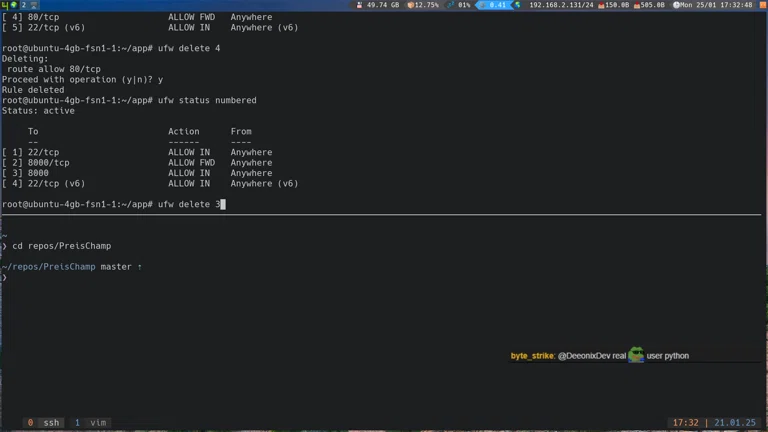Screen dimensions: 768x432
Task: Click the disk usage 49.74 GB indicator
Action: pyautogui.click(x=380, y=5)
